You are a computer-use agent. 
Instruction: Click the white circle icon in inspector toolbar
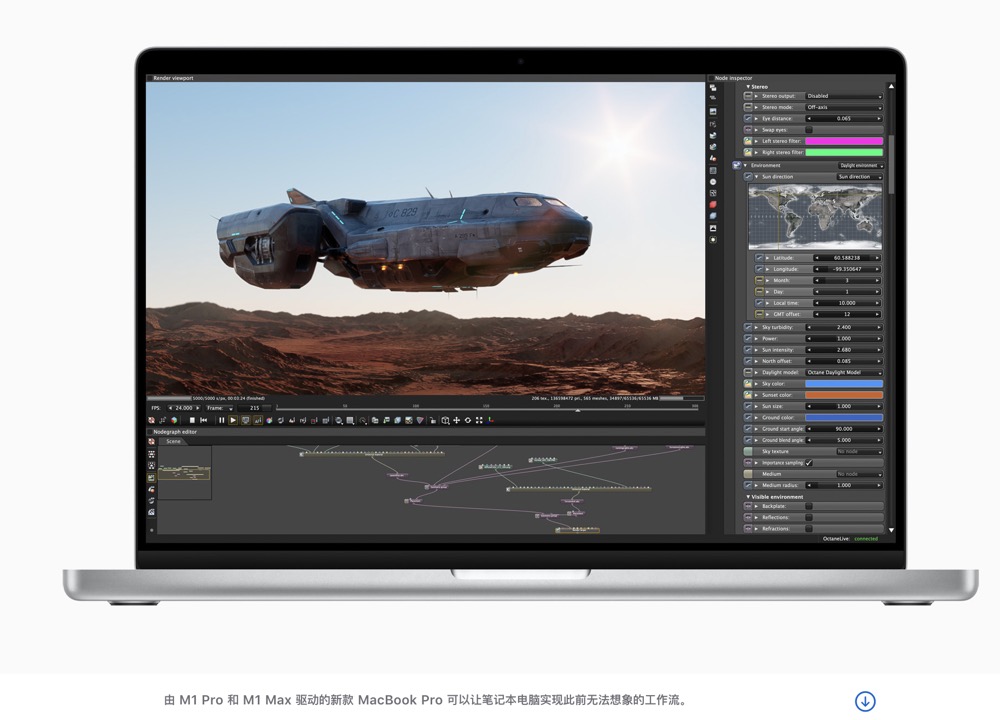pyautogui.click(x=713, y=182)
